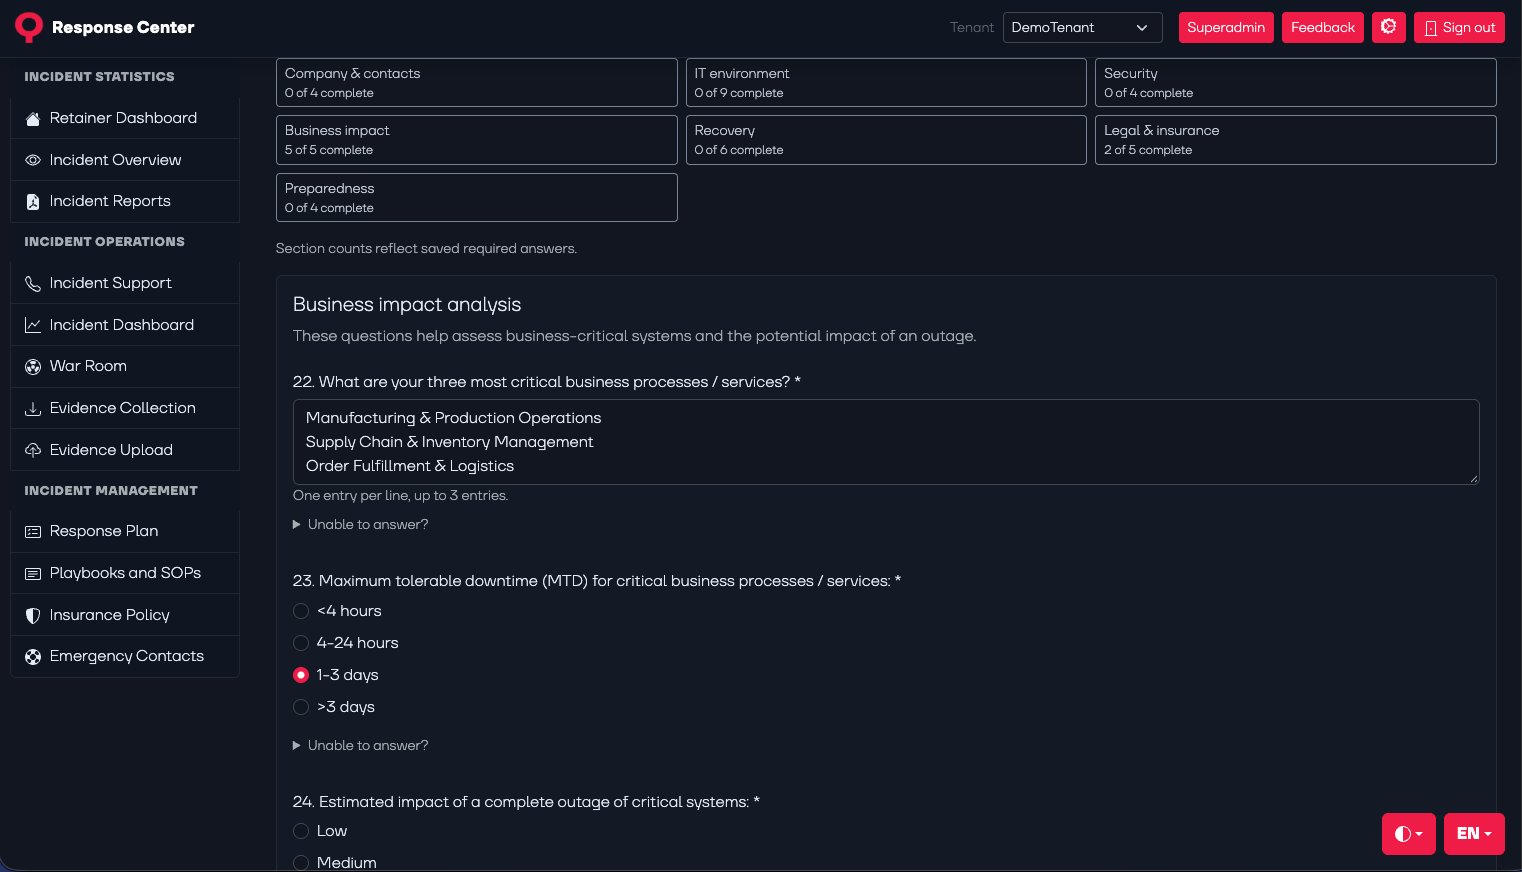Open the IT environment section

[886, 83]
